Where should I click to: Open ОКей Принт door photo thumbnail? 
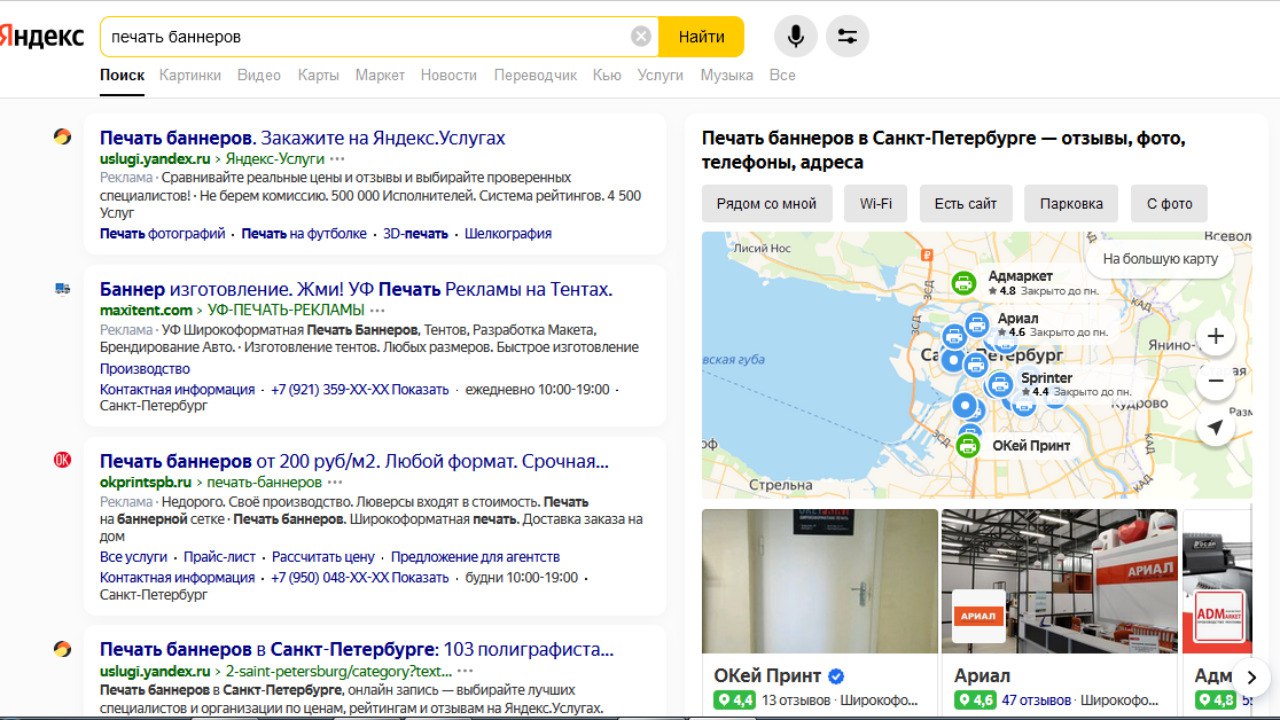click(x=820, y=581)
